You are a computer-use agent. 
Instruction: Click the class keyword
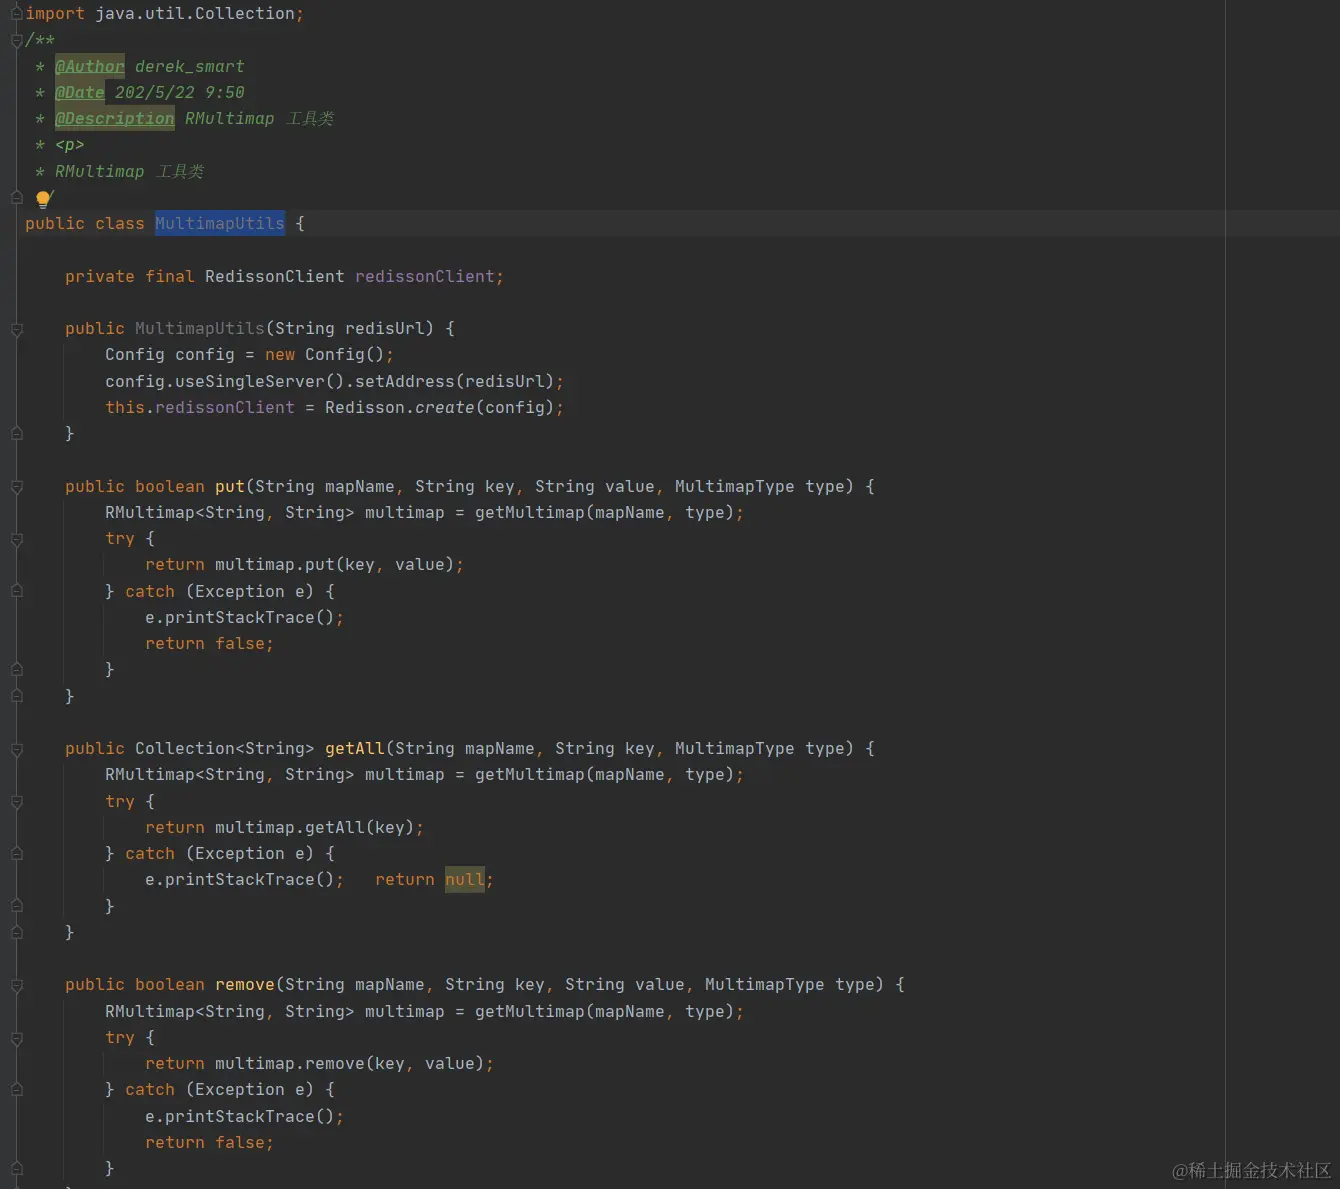(x=120, y=223)
